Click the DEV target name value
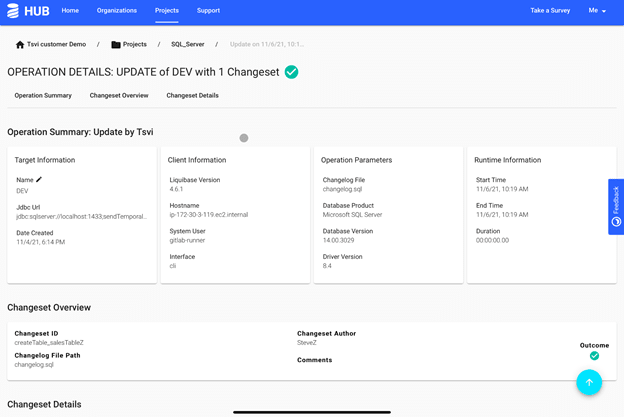 point(22,191)
